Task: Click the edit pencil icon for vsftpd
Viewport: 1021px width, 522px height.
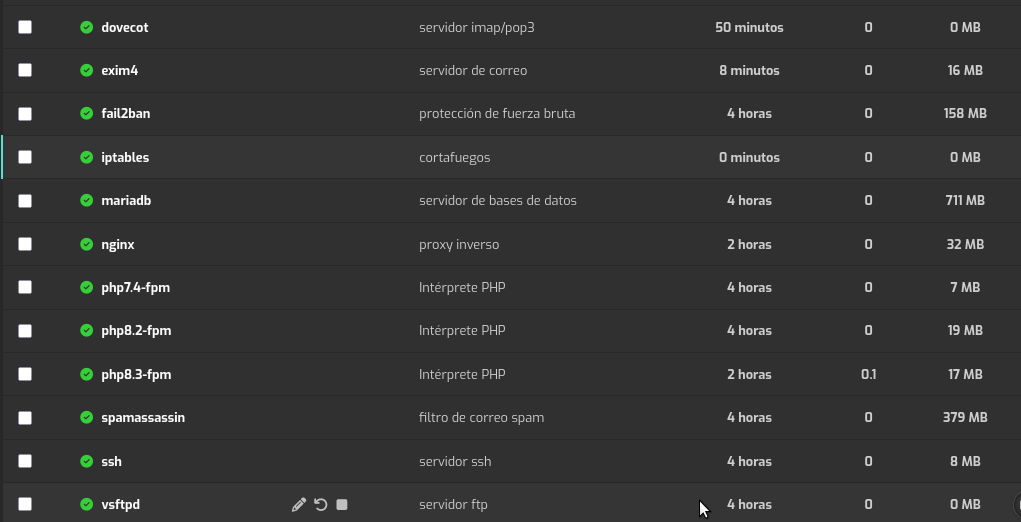Action: click(x=298, y=505)
